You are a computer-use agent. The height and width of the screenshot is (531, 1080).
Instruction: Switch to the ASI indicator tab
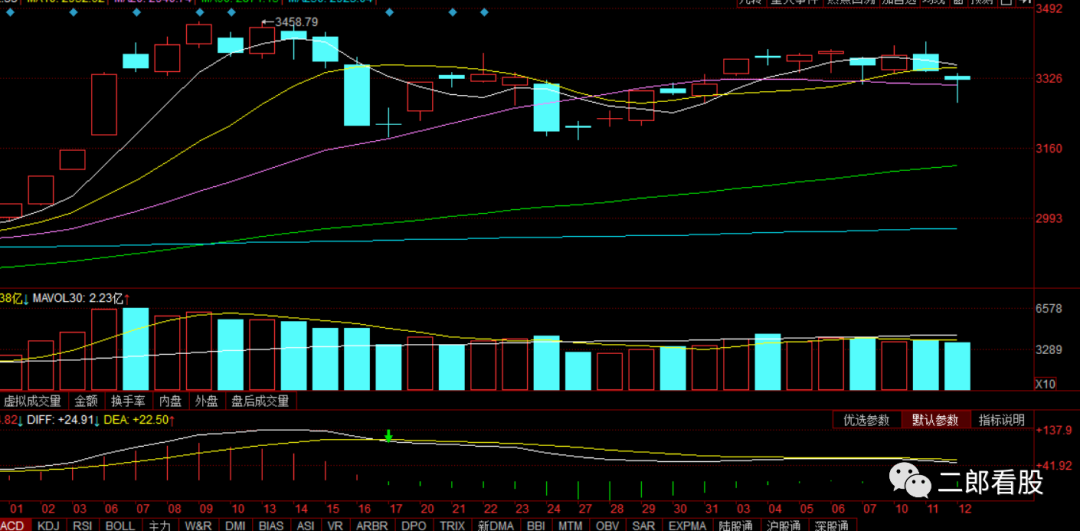[305, 525]
